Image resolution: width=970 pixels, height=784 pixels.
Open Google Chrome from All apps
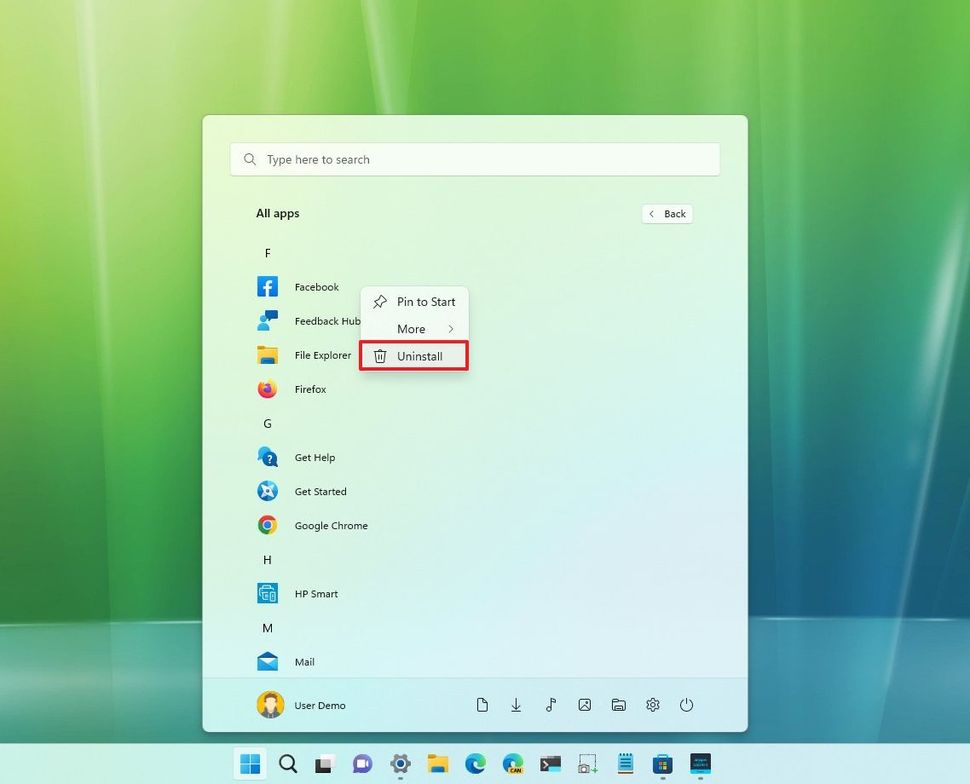[x=330, y=525]
